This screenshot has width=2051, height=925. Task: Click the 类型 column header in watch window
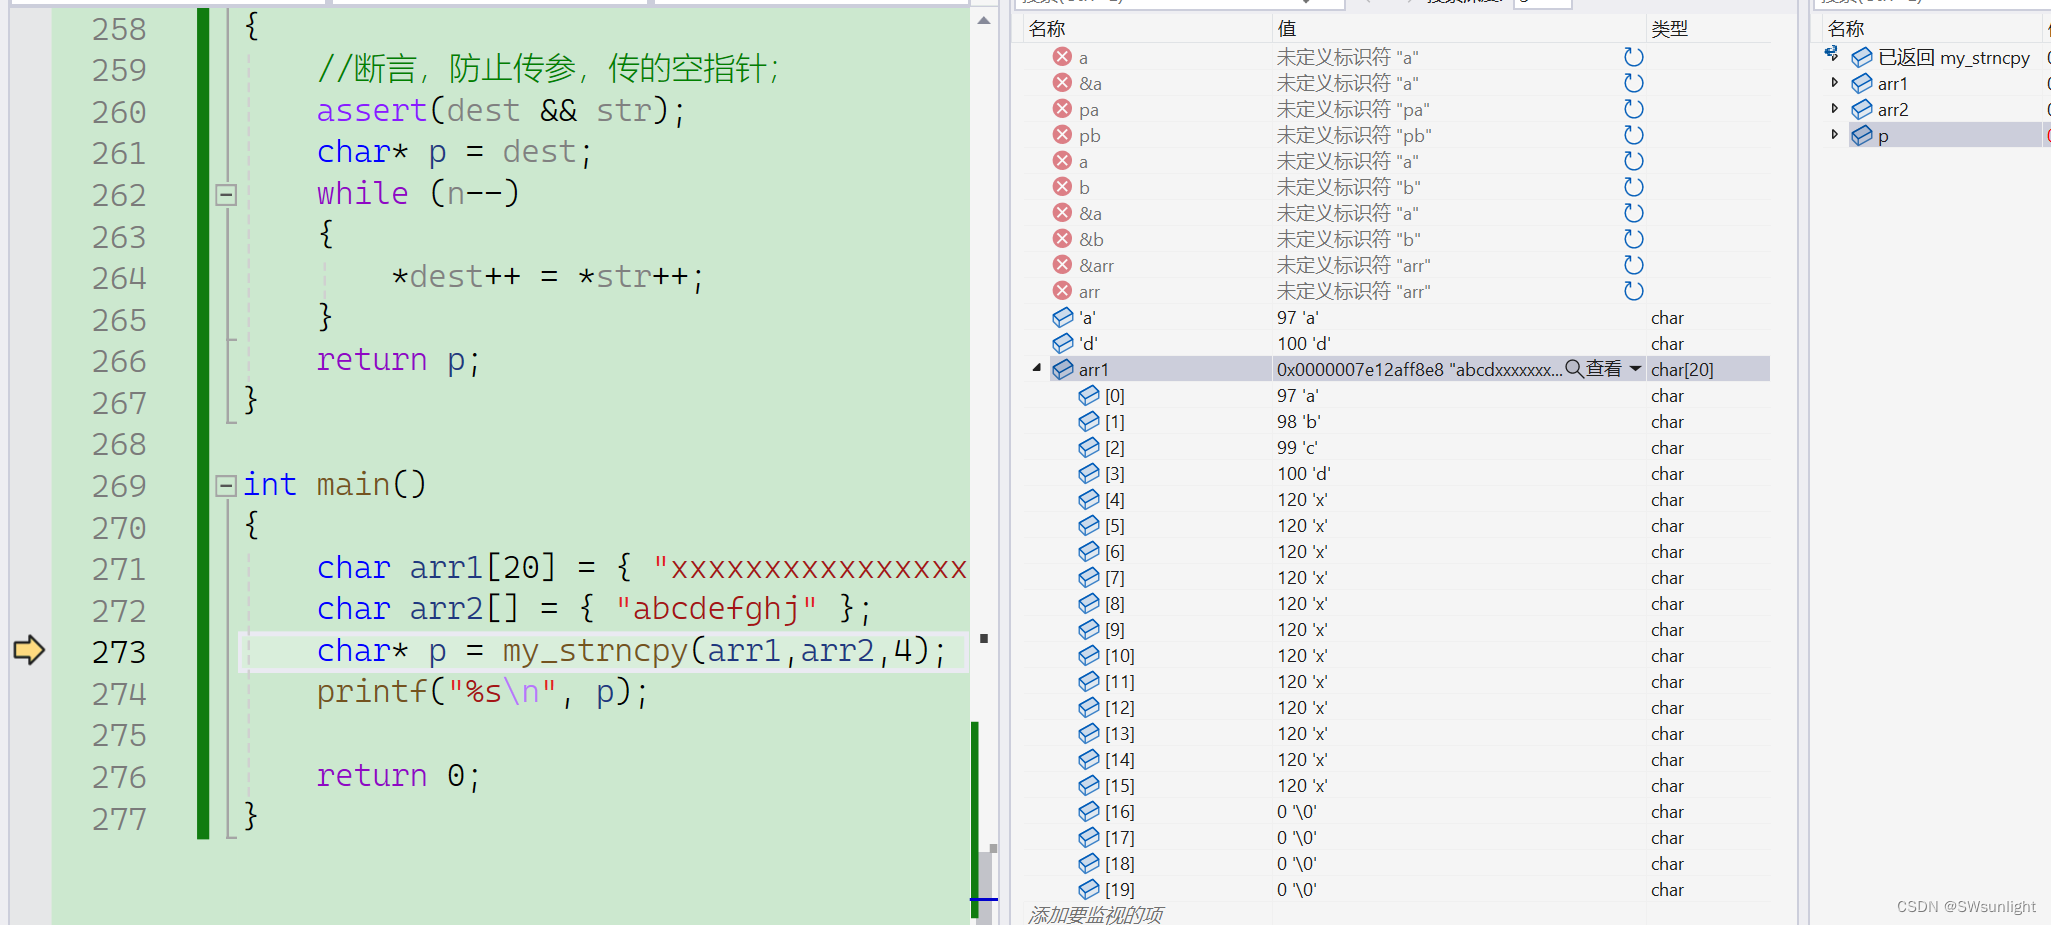coord(1669,29)
